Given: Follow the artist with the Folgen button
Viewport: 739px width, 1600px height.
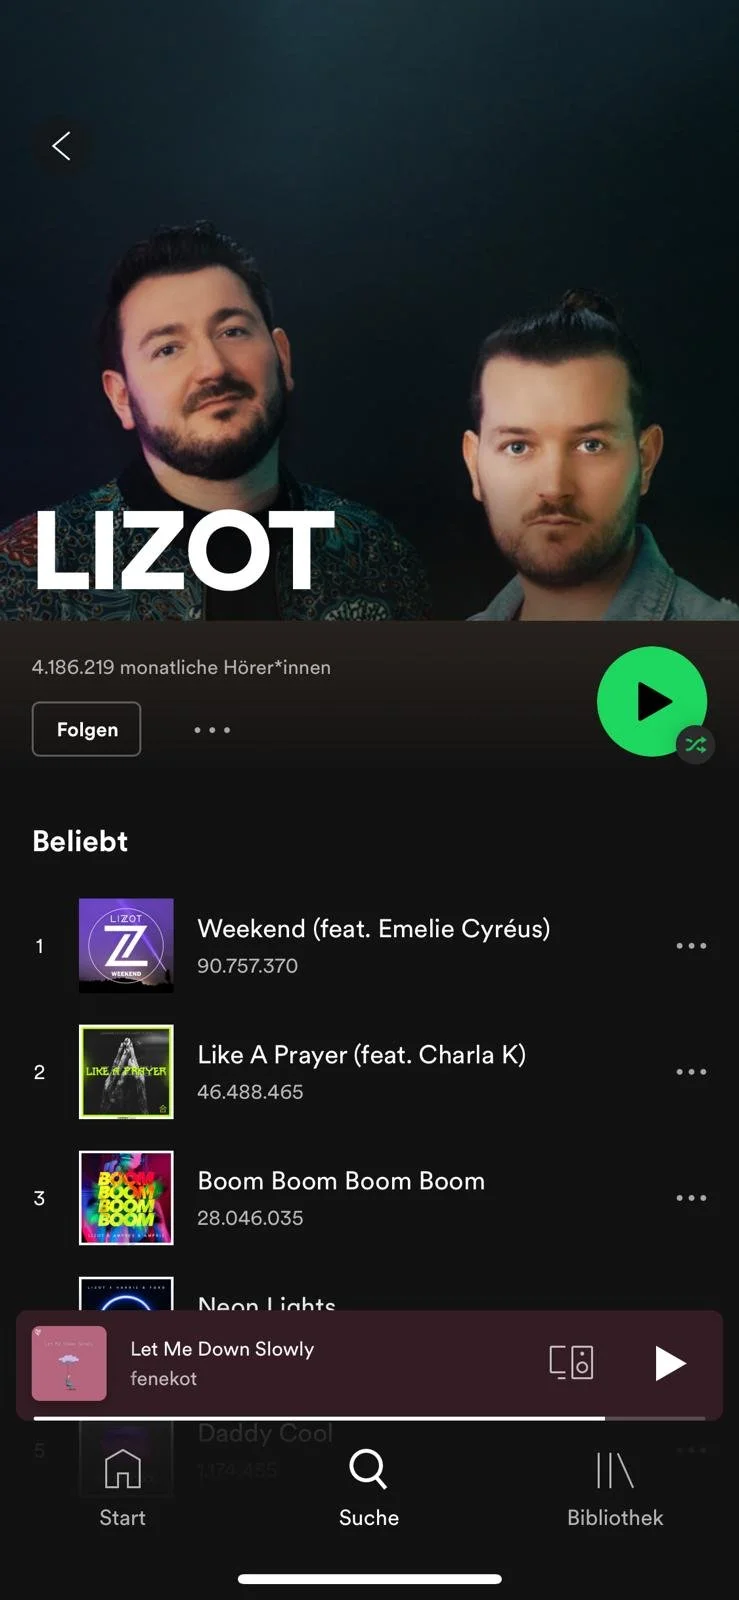Looking at the screenshot, I should coord(86,729).
